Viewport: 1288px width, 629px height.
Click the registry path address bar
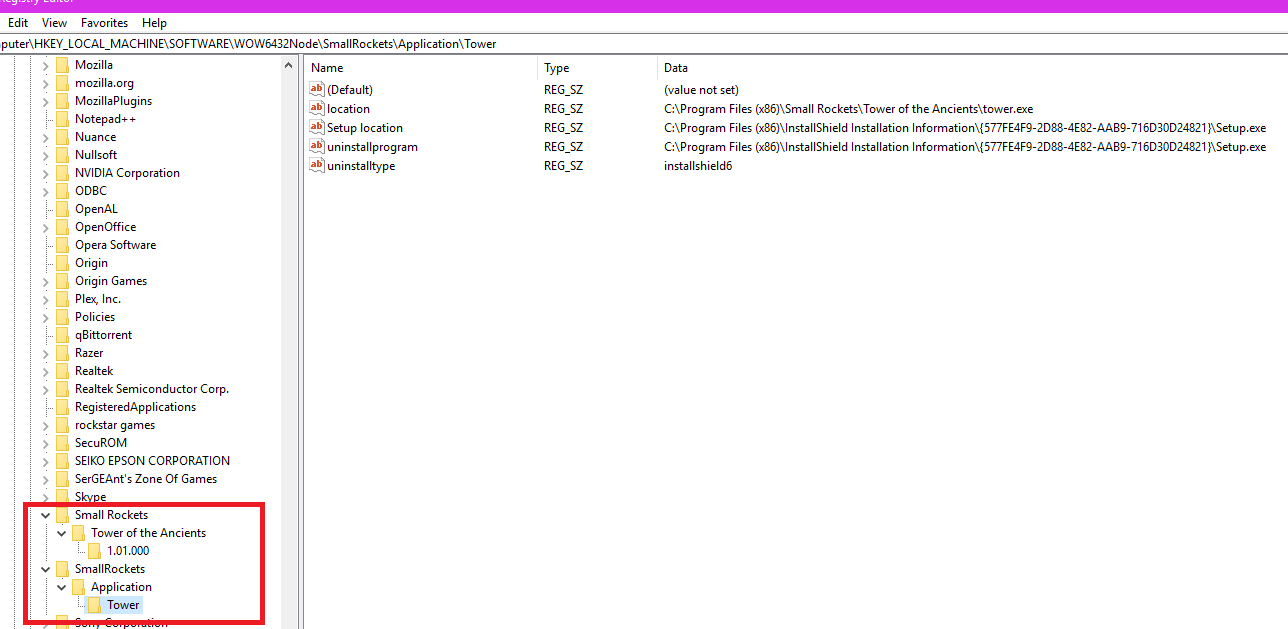[x=644, y=44]
